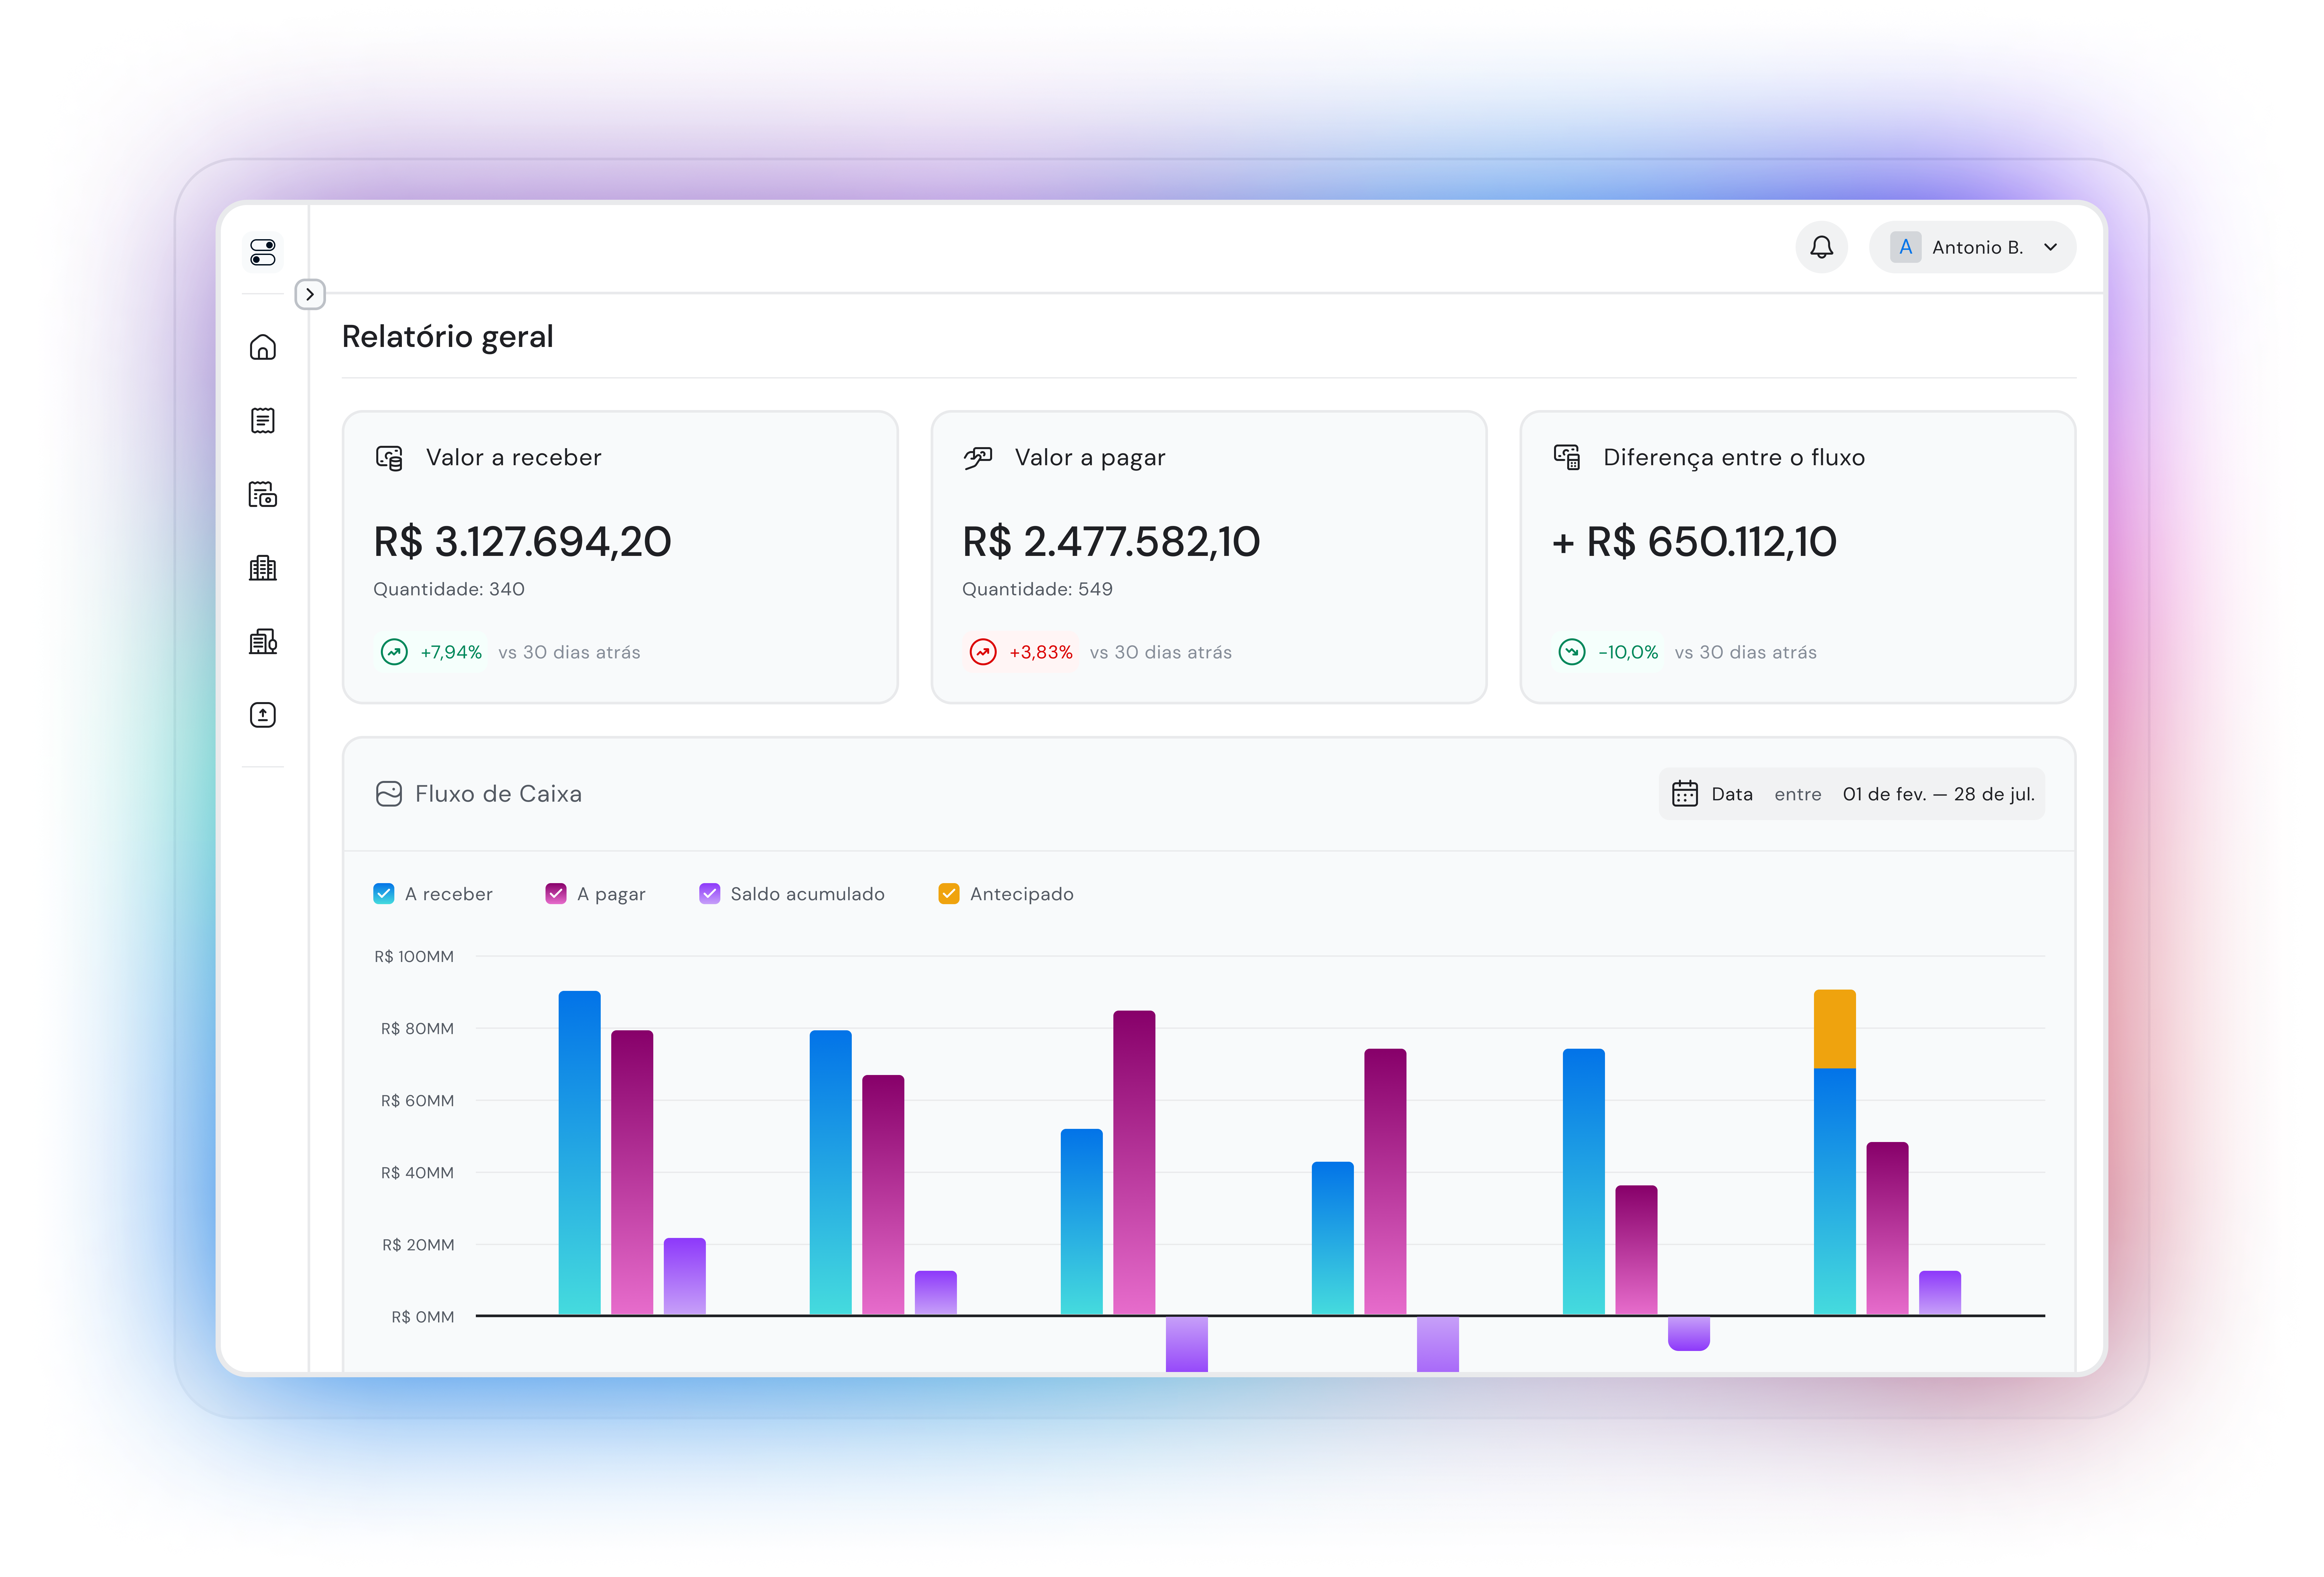Click the Quantidade: 549 text
2324x1577 pixels.
pos(1037,589)
